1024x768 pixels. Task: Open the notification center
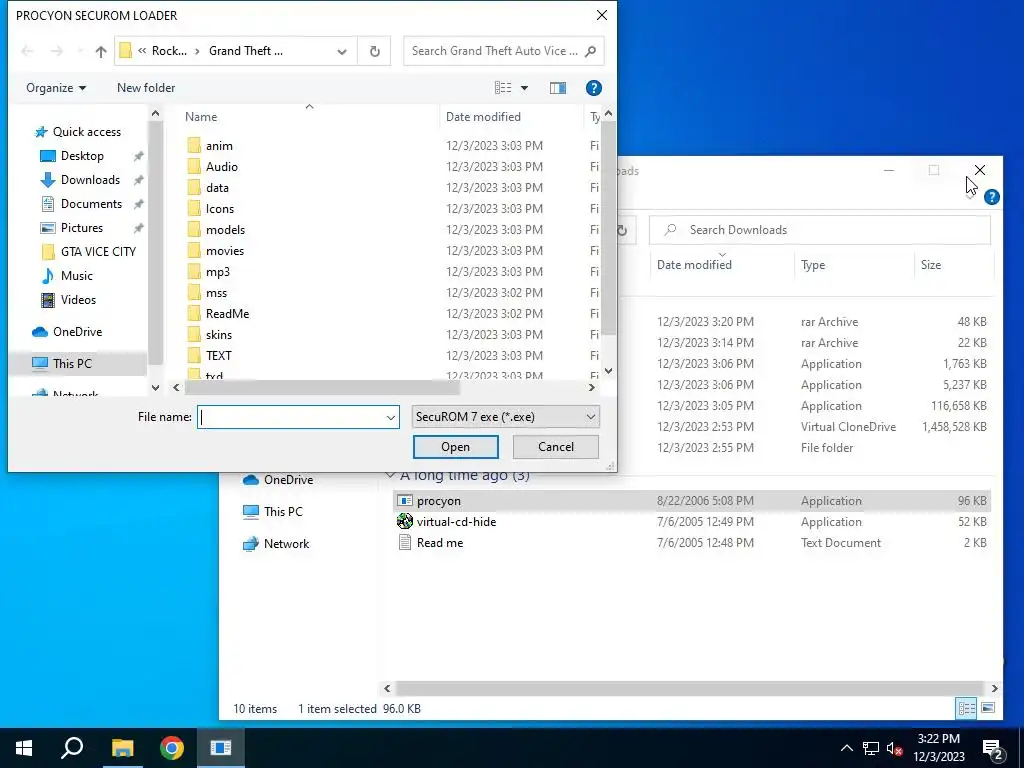coord(992,748)
